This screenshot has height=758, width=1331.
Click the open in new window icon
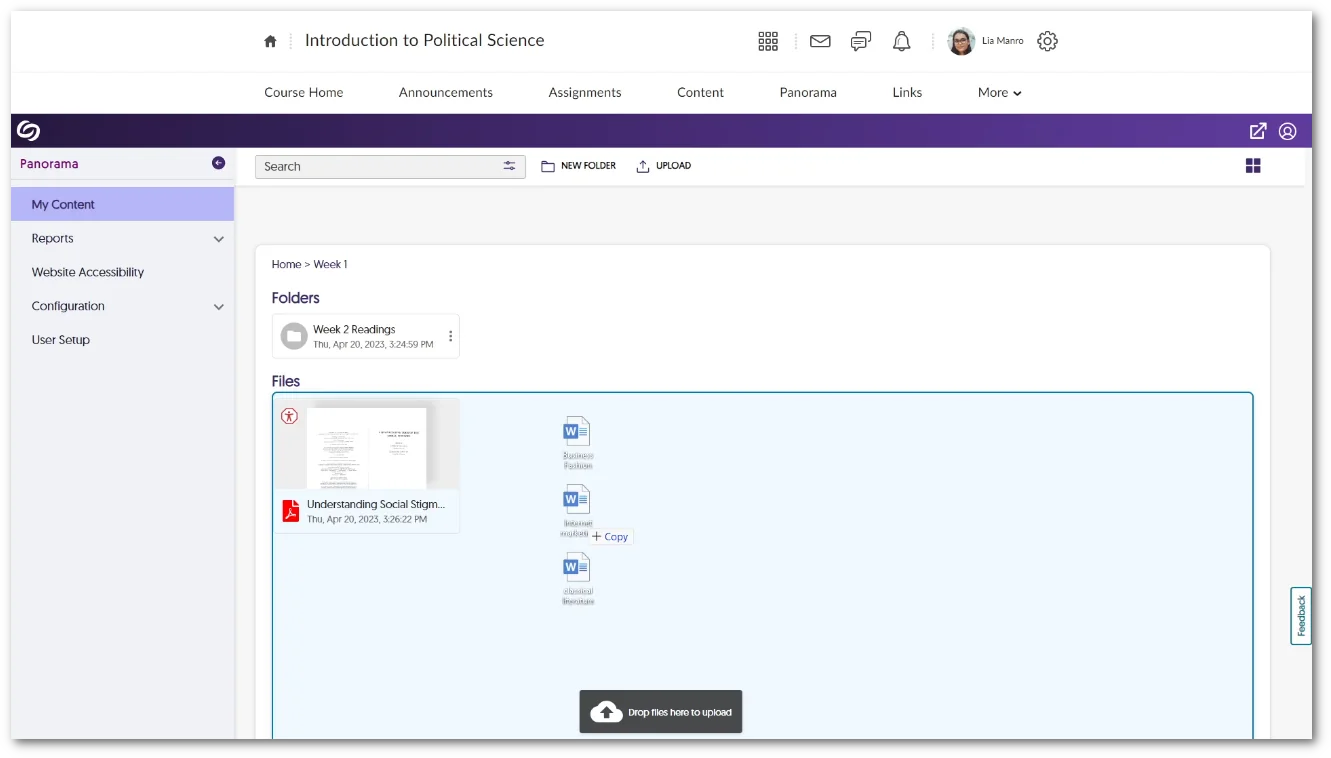[1258, 131]
